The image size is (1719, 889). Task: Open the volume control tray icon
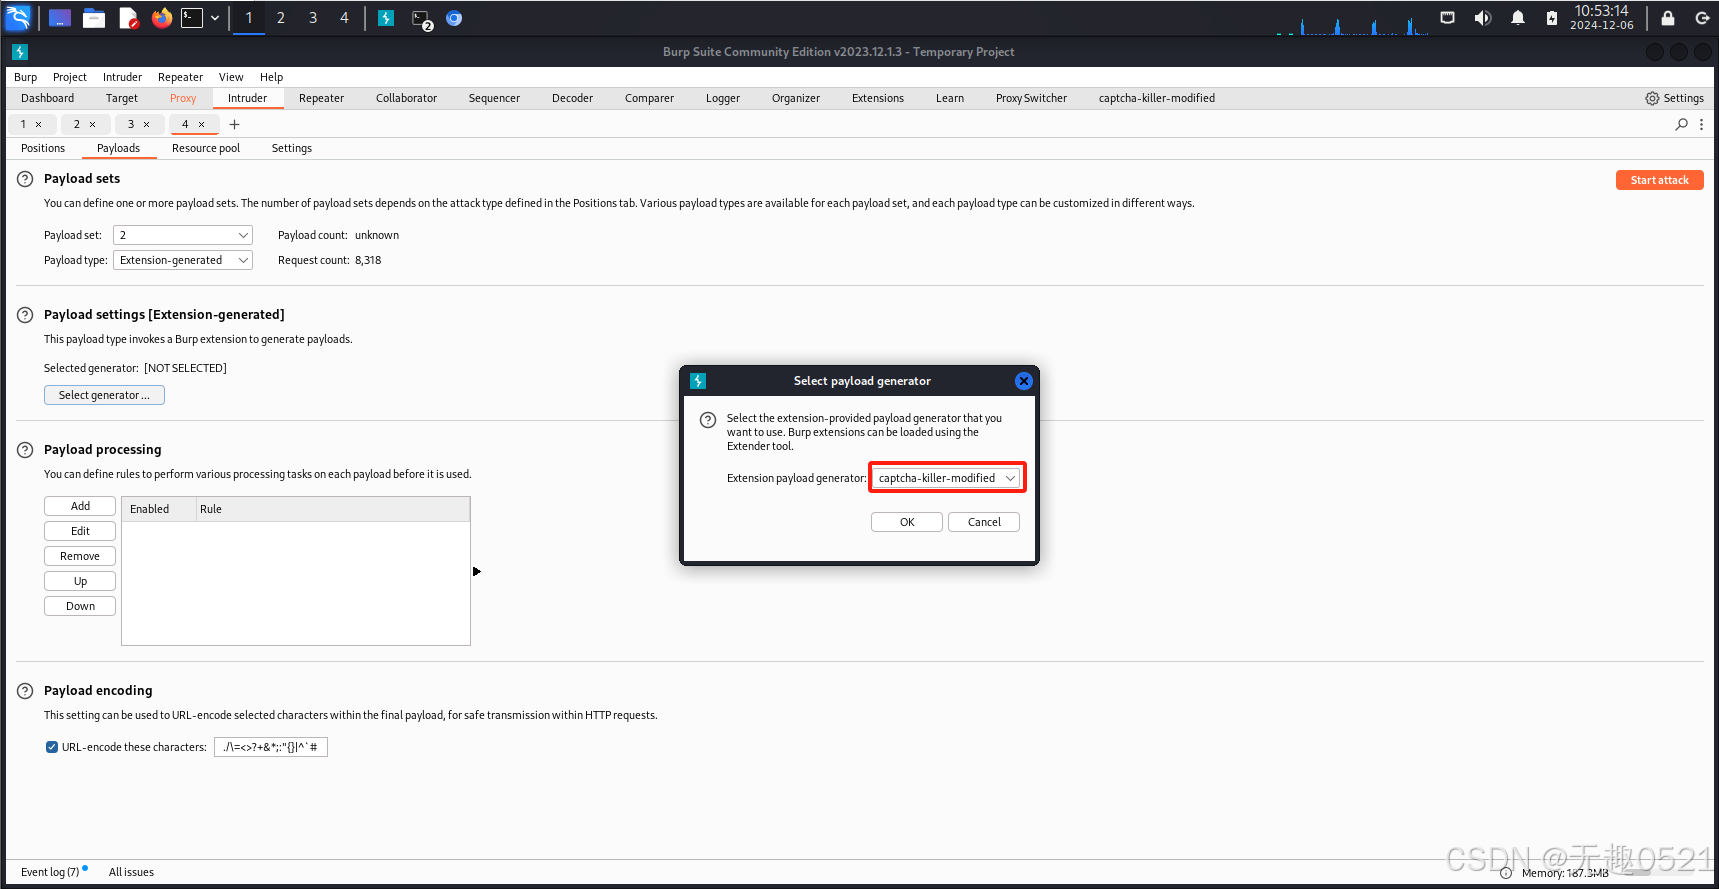coord(1482,18)
